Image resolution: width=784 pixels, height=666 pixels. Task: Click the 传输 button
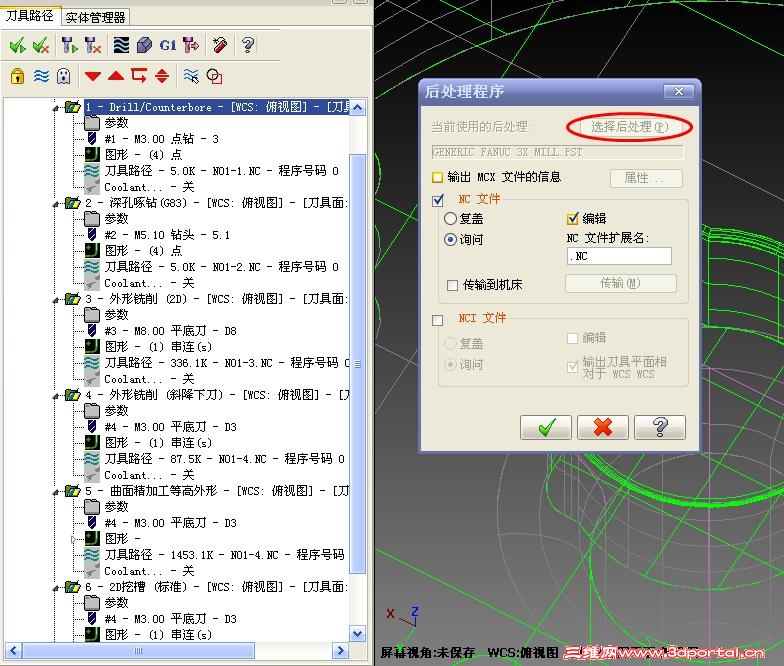tap(620, 284)
